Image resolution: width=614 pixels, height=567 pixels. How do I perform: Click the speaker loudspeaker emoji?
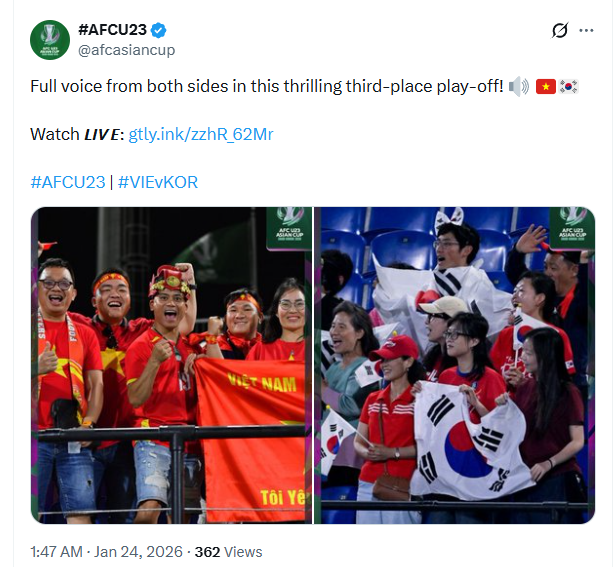pyautogui.click(x=519, y=87)
